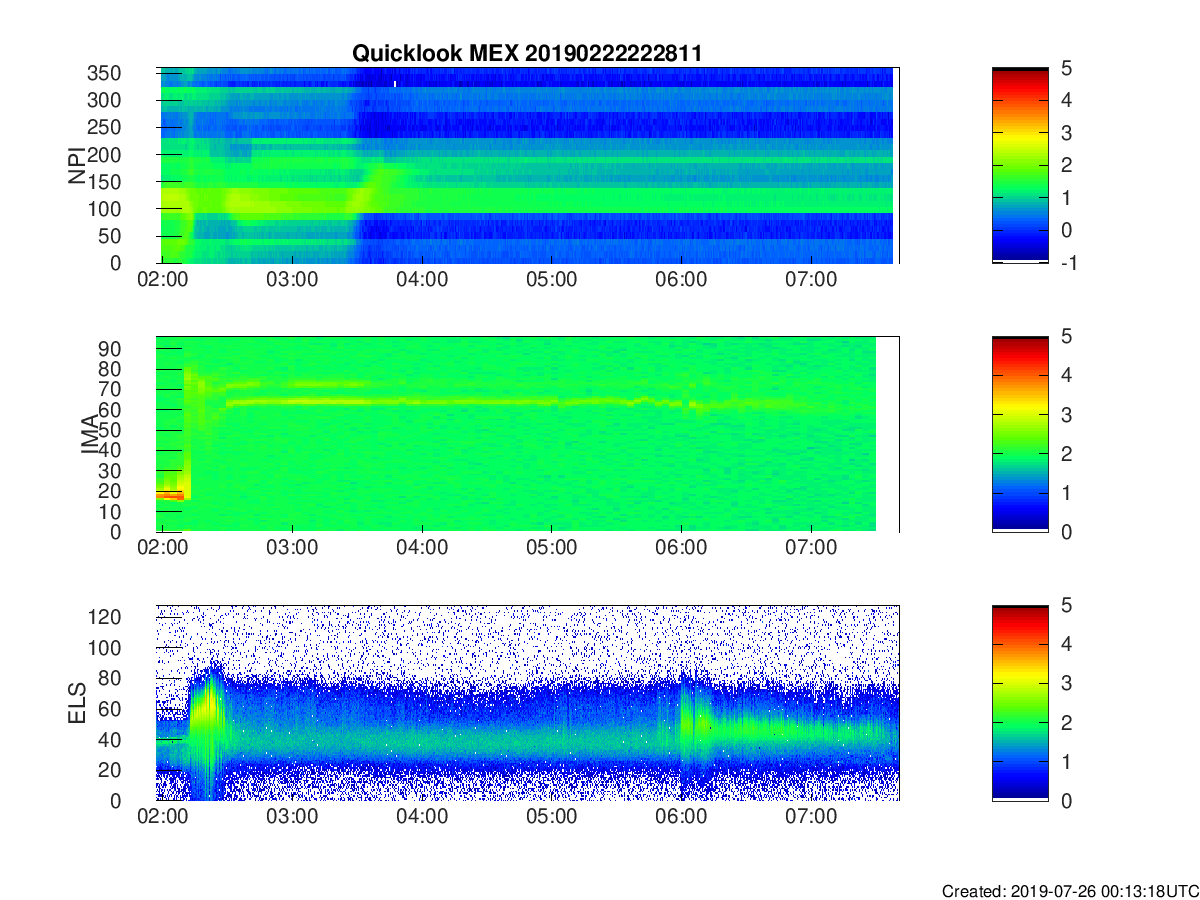
Task: Click the NPI panel colorbar
Action: (1020, 165)
